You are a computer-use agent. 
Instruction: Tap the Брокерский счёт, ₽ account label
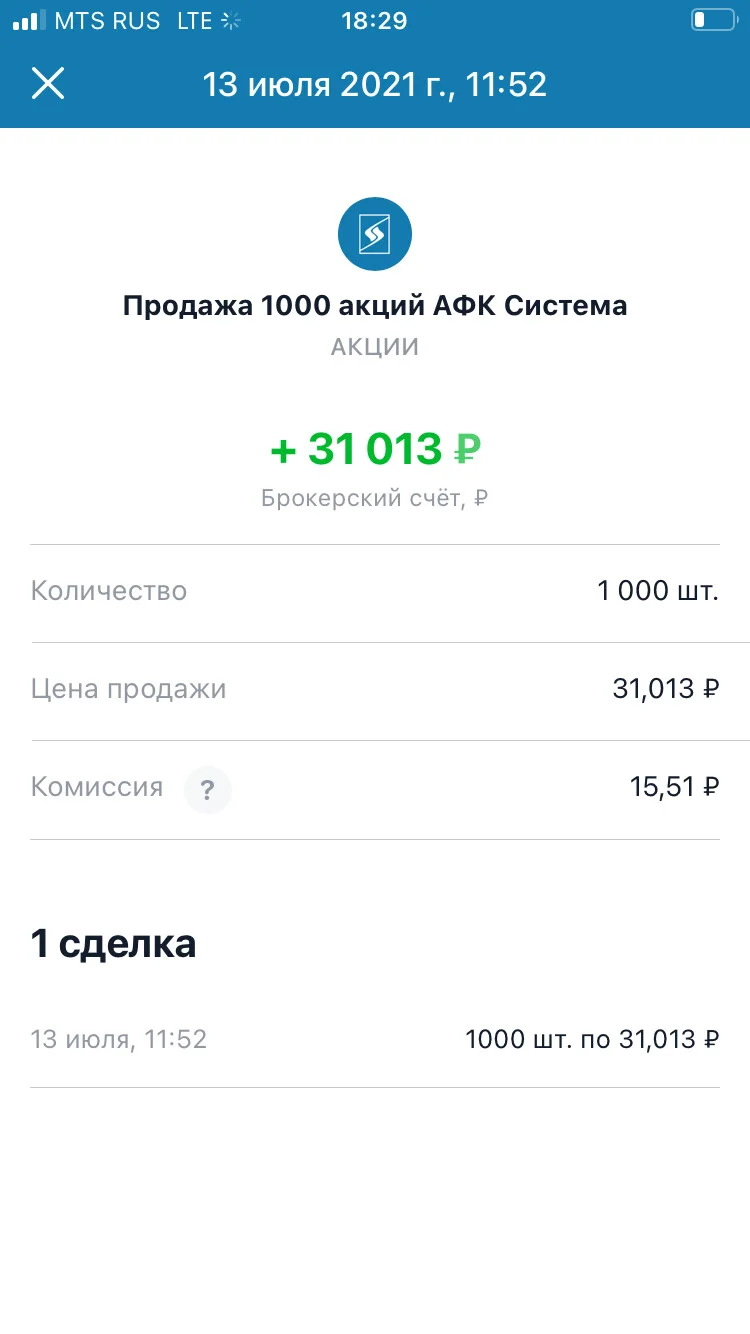coord(375,498)
